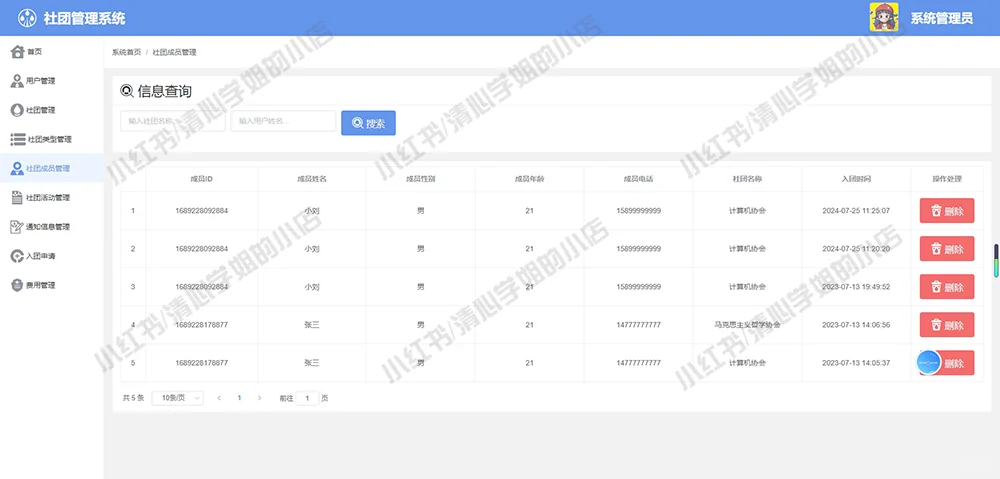
Task: Delete the 马克思主义哲学协会 member row
Action: click(946, 325)
